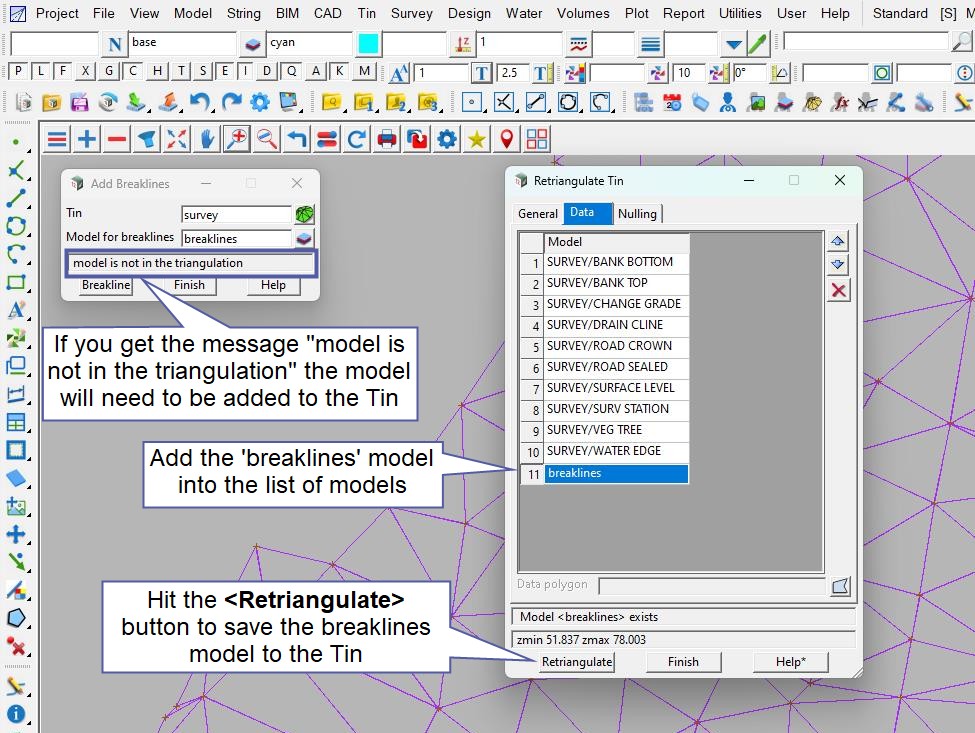This screenshot has width=975, height=733.
Task: Open the blue dropdown arrow in top toolbar
Action: click(733, 44)
